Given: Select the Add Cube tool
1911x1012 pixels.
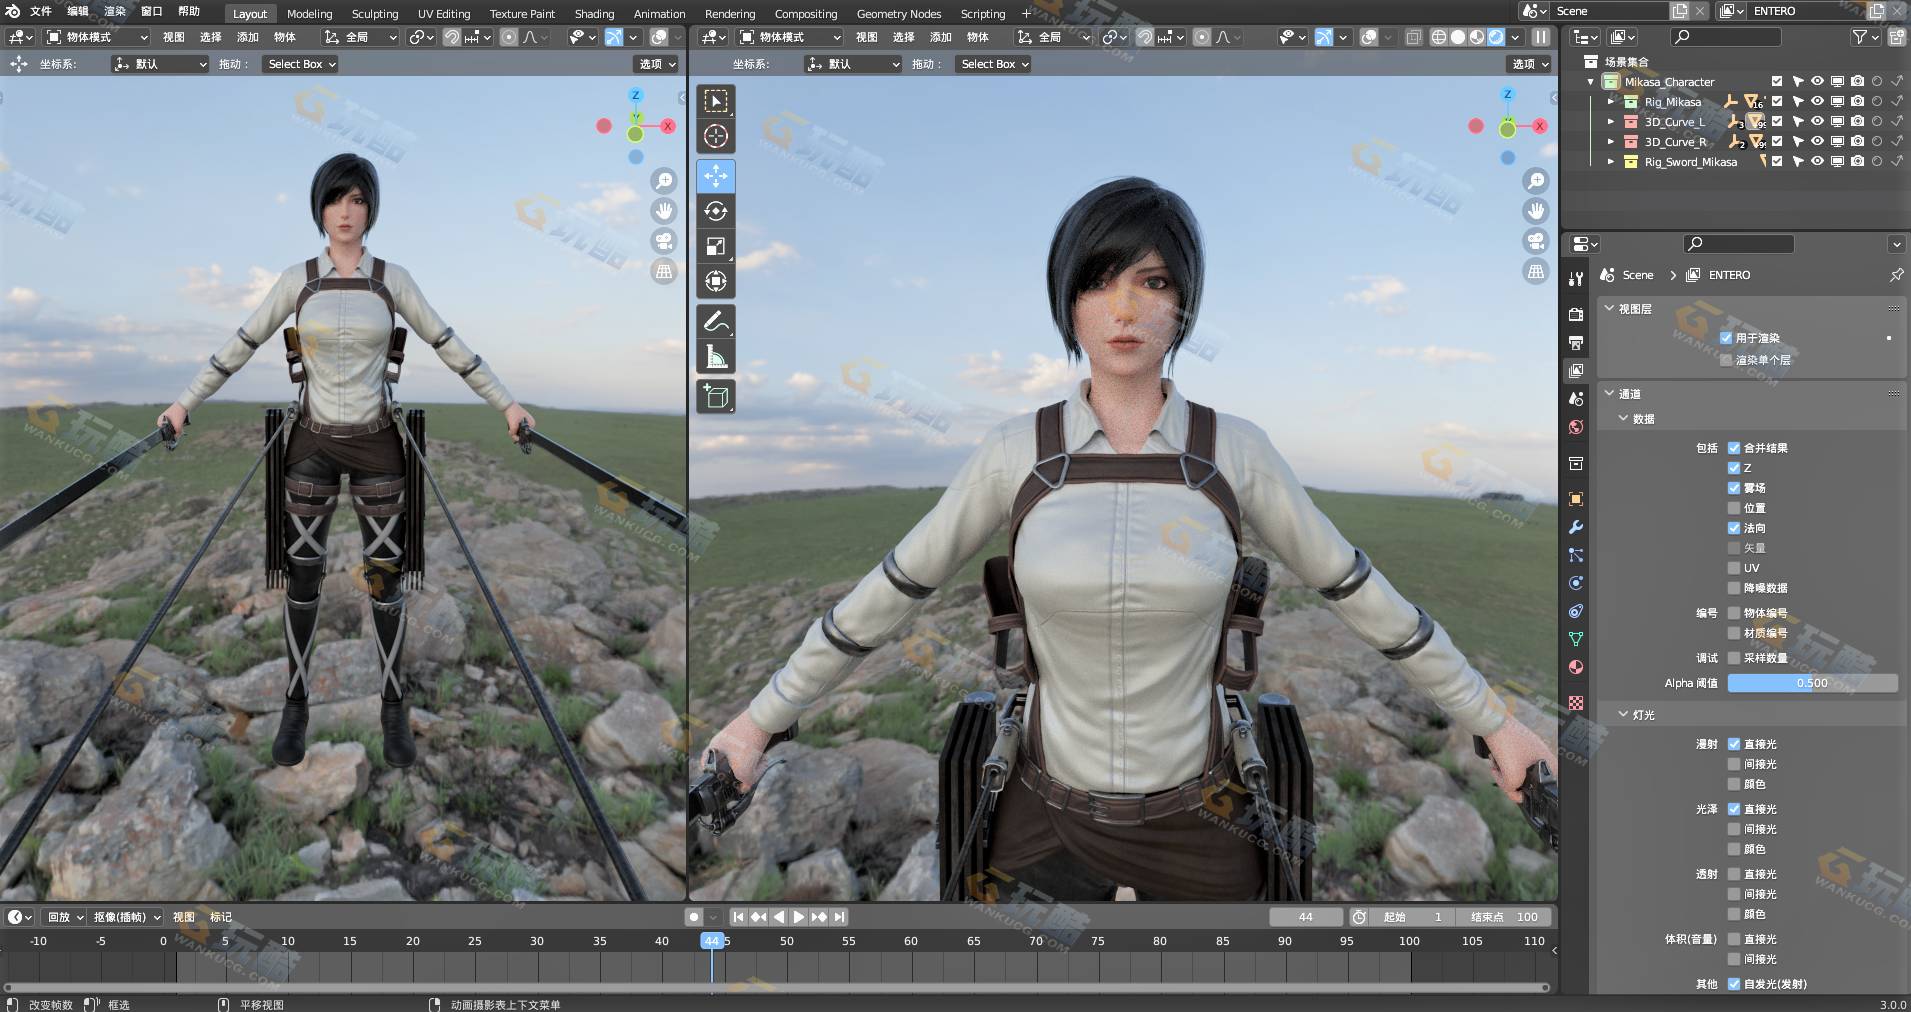Looking at the screenshot, I should (715, 397).
